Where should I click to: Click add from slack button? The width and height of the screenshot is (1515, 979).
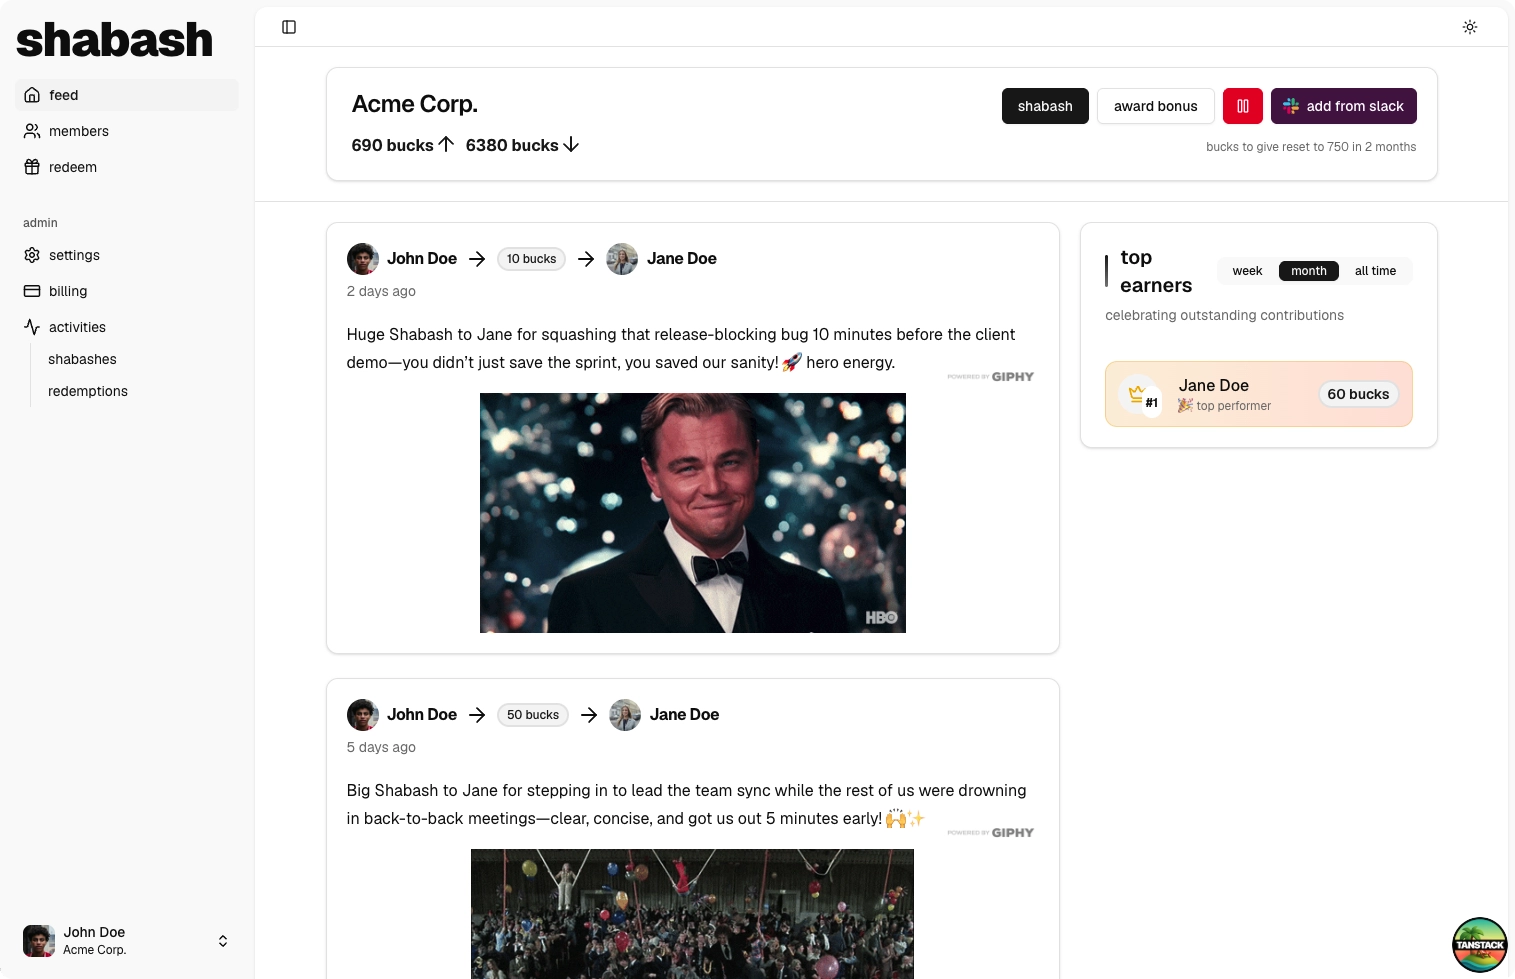[1344, 106]
